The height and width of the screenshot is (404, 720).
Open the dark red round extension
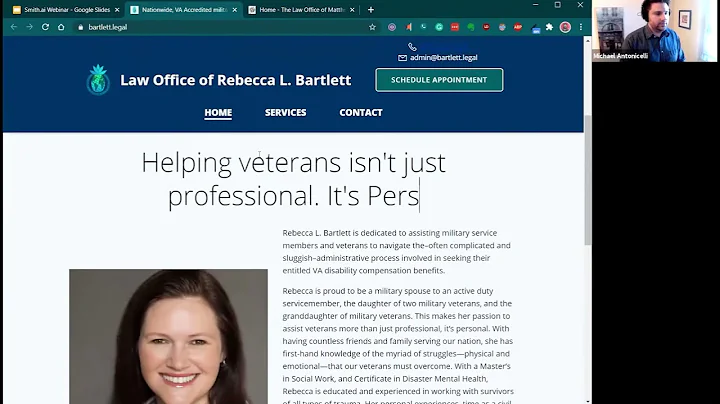pyautogui.click(x=486, y=27)
